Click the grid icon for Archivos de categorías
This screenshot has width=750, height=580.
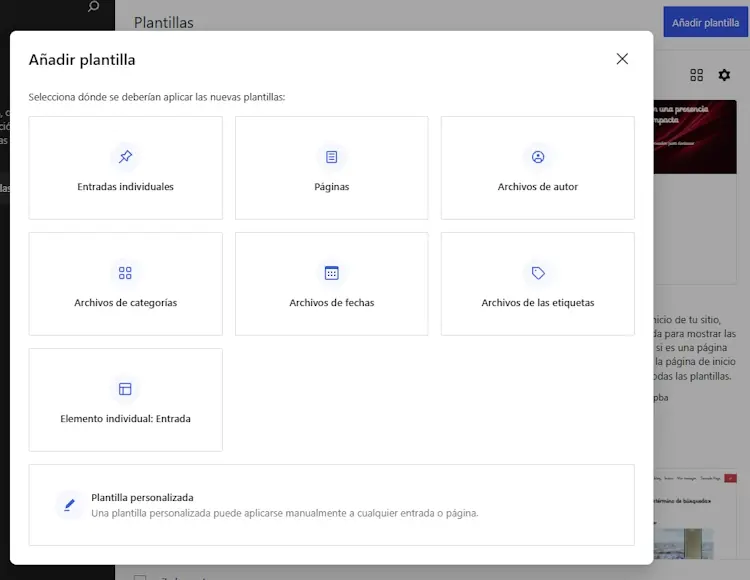coord(125,273)
